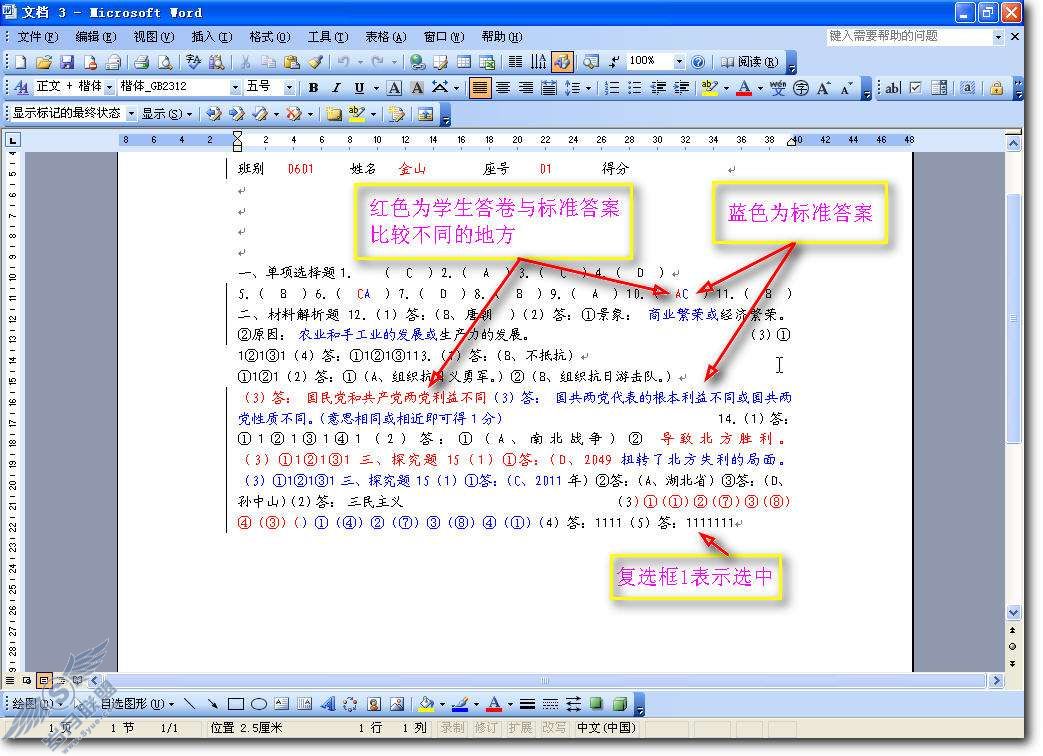Toggle center alignment
The width and height of the screenshot is (1043, 756).
coord(503,87)
